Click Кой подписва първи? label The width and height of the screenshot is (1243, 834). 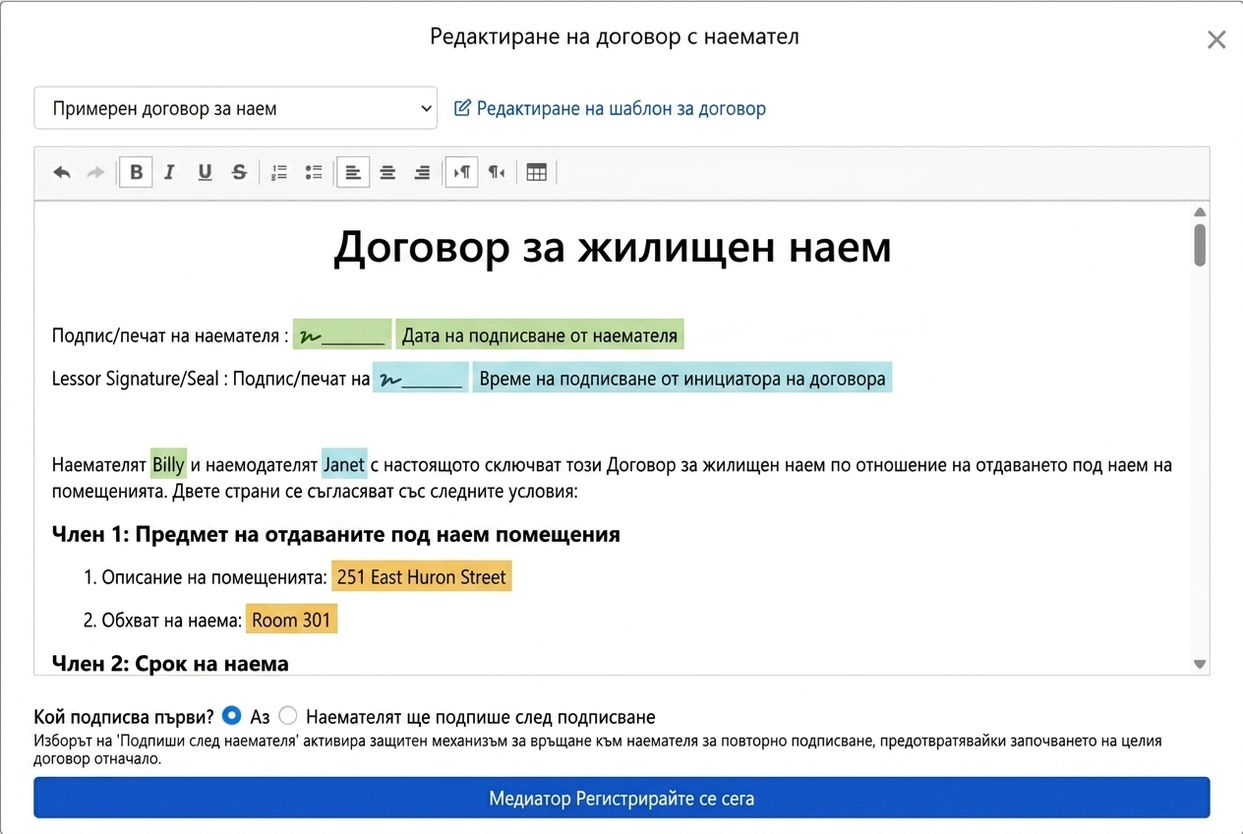point(124,717)
